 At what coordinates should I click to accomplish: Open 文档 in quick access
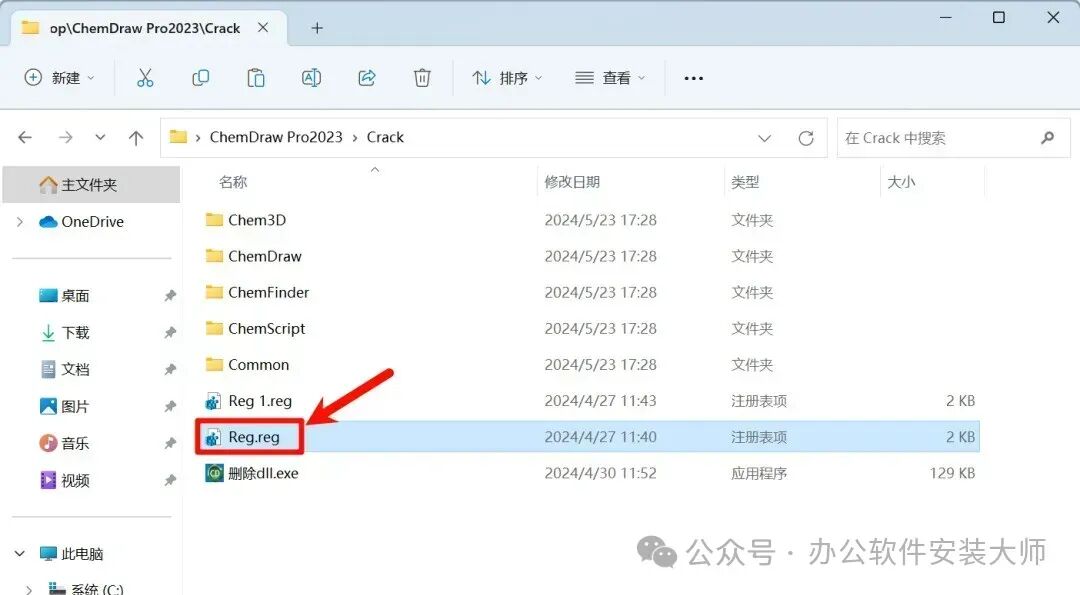tap(74, 369)
